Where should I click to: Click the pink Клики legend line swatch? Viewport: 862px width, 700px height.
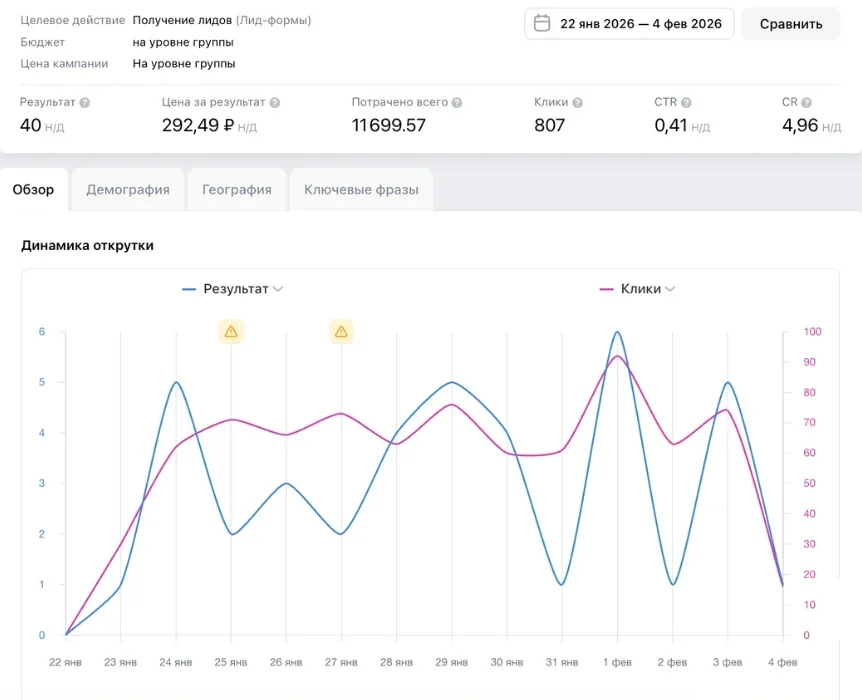606,289
